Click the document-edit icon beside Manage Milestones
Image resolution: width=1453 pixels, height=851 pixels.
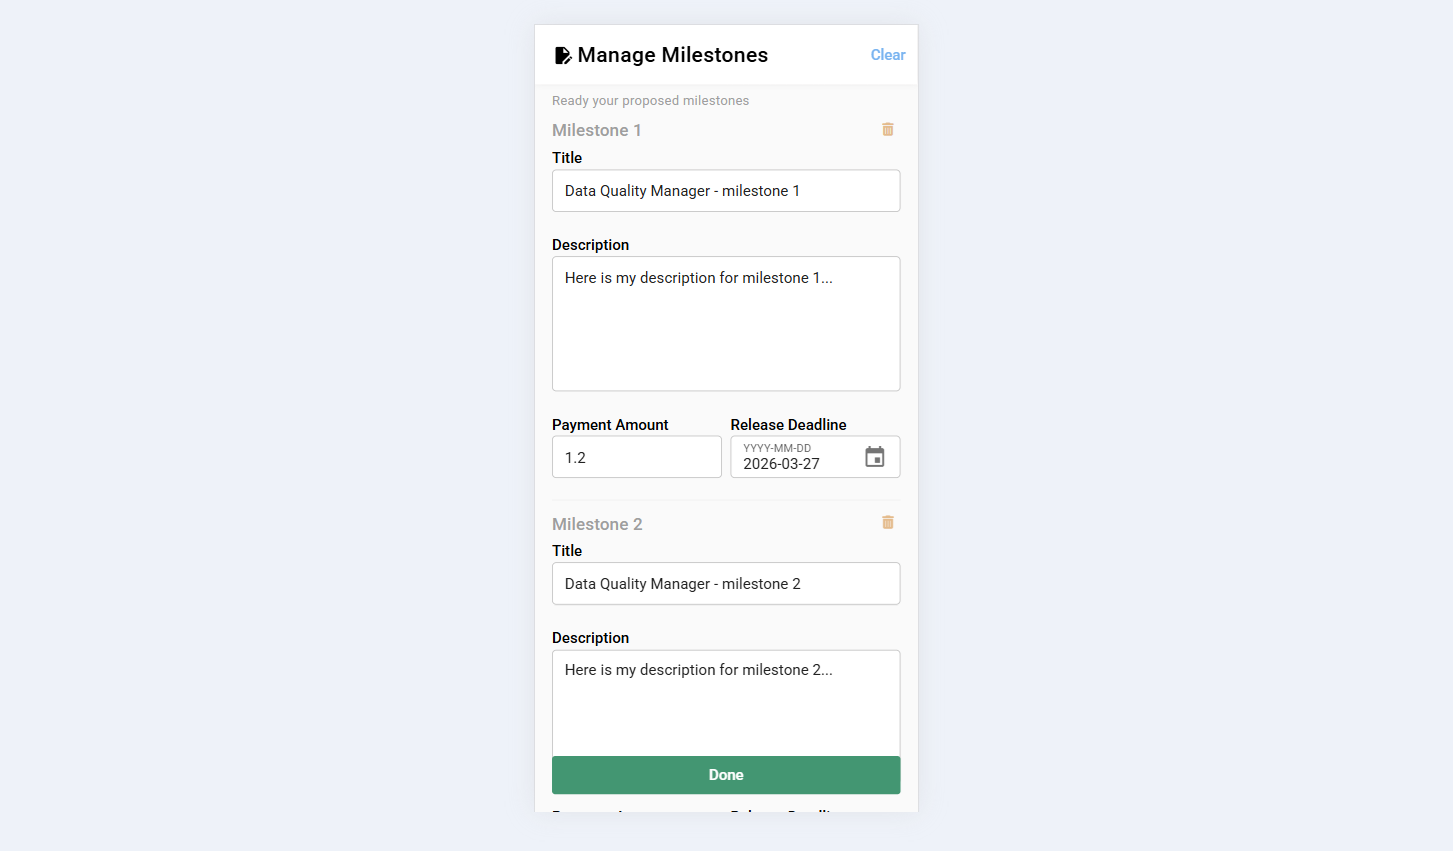pyautogui.click(x=562, y=55)
